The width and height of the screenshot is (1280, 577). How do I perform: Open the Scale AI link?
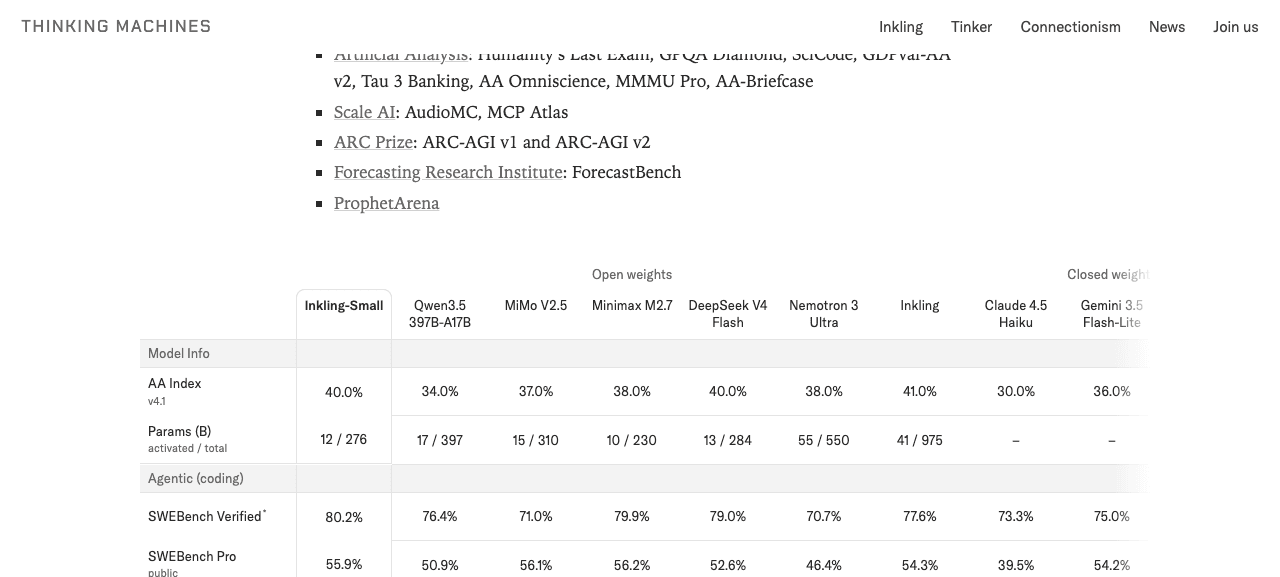coord(365,112)
